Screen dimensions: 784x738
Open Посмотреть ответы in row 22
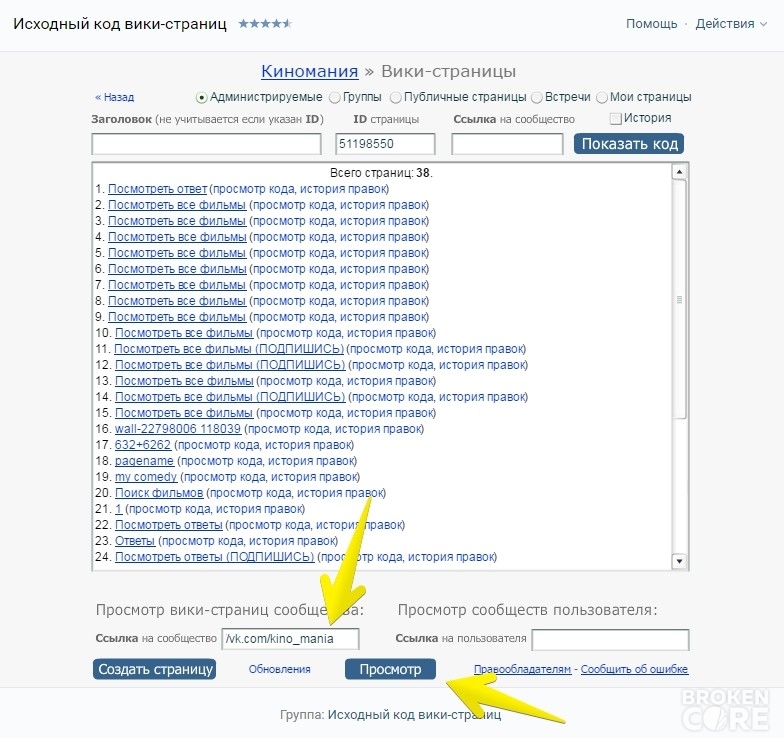[168, 525]
